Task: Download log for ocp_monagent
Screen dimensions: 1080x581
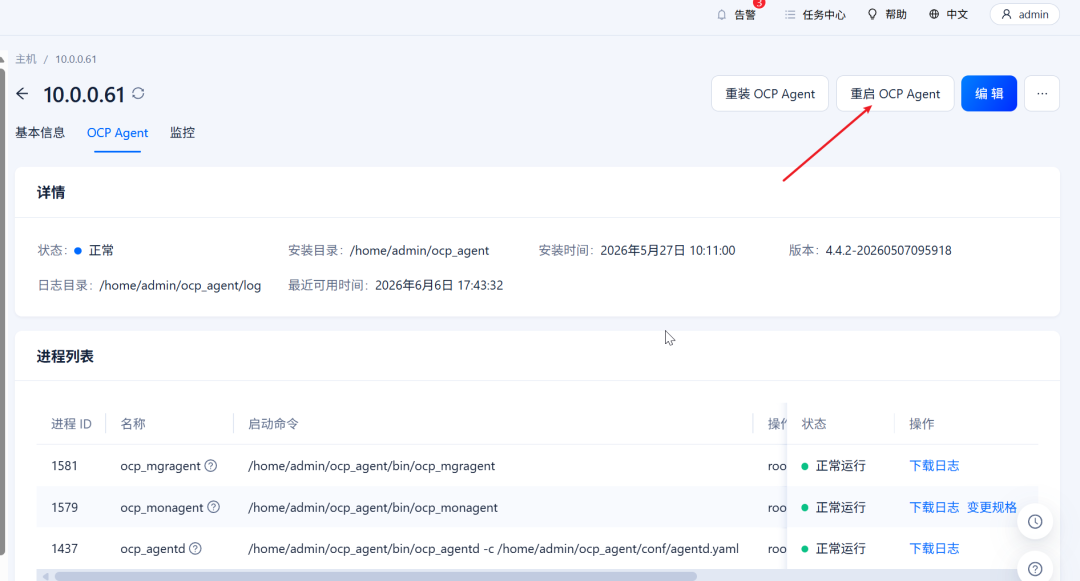Action: (934, 507)
